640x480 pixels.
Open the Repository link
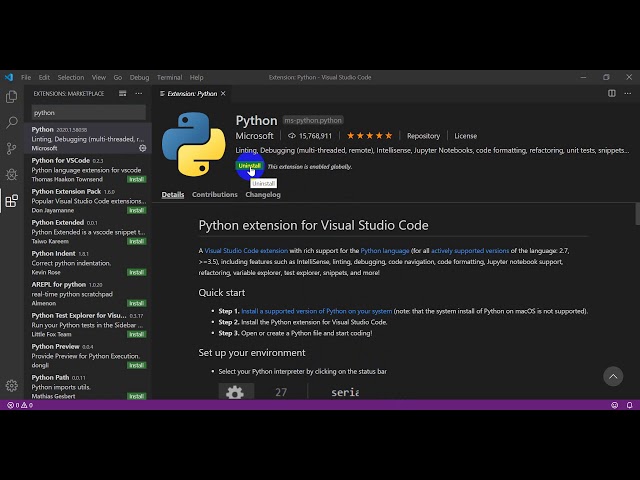pyautogui.click(x=423, y=136)
